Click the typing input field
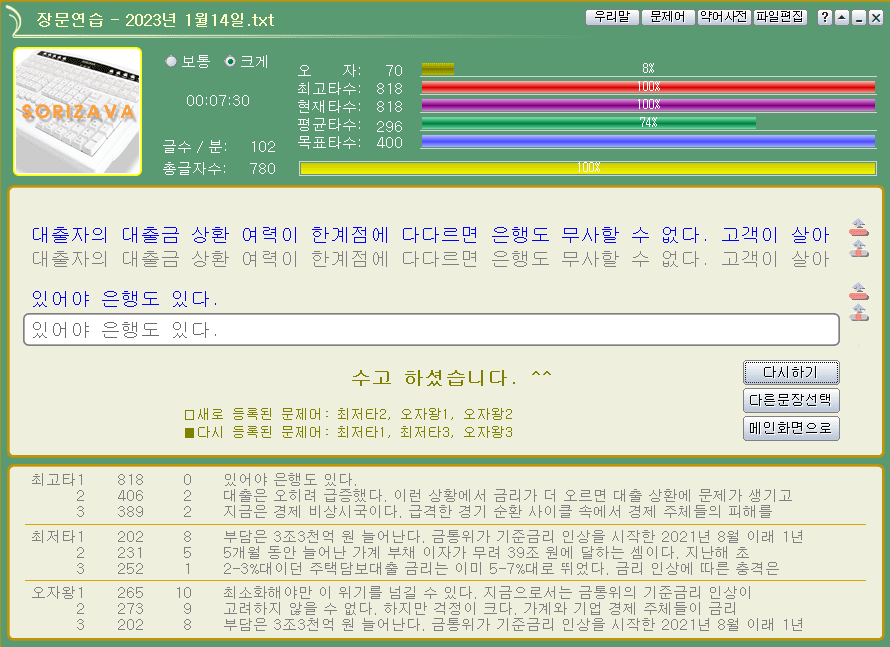 430,330
